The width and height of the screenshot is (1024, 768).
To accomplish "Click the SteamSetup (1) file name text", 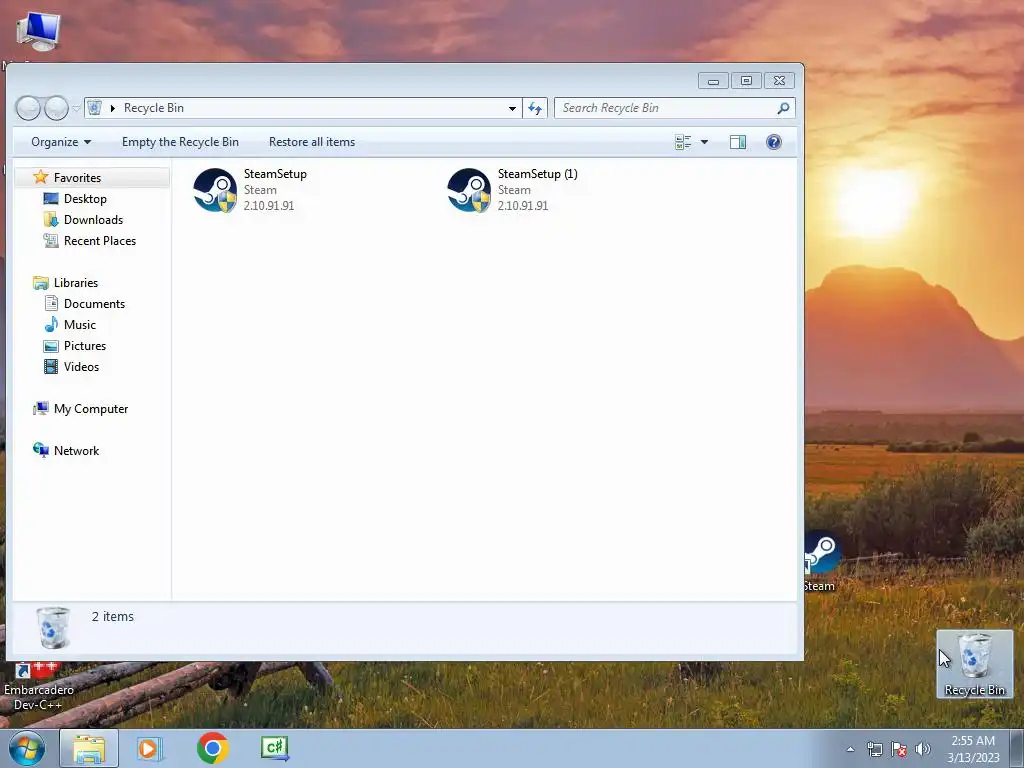I will (537, 174).
